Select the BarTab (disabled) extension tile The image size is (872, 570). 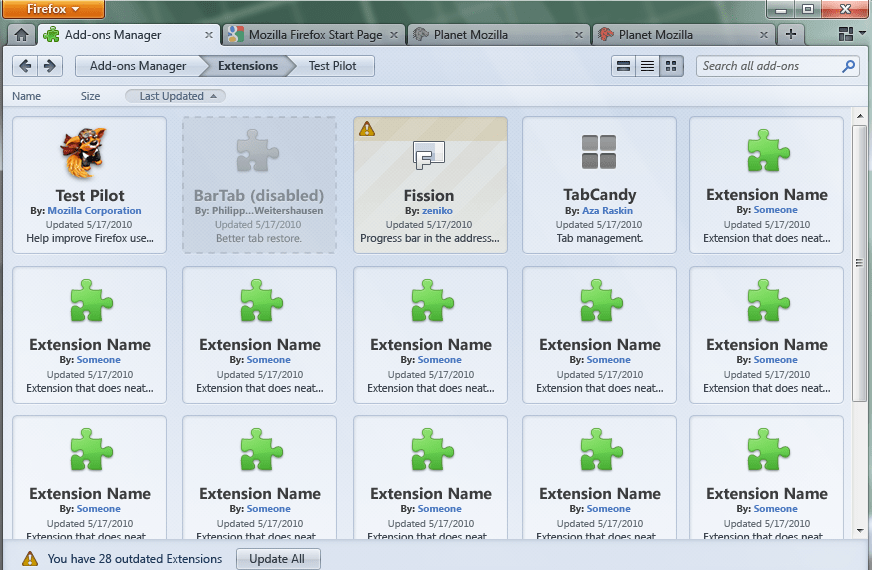click(259, 185)
